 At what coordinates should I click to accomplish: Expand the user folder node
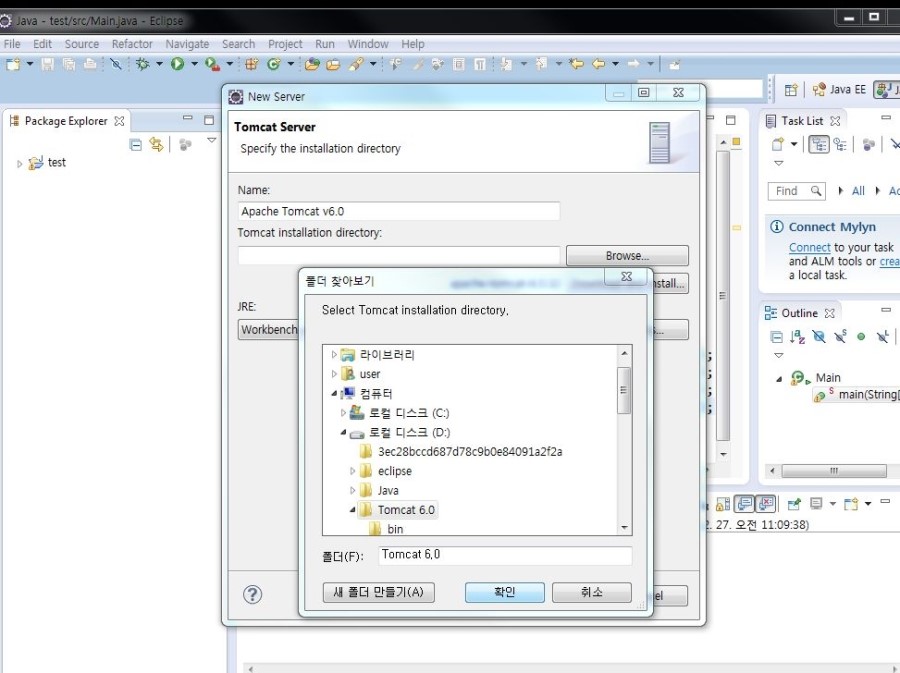[x=334, y=374]
